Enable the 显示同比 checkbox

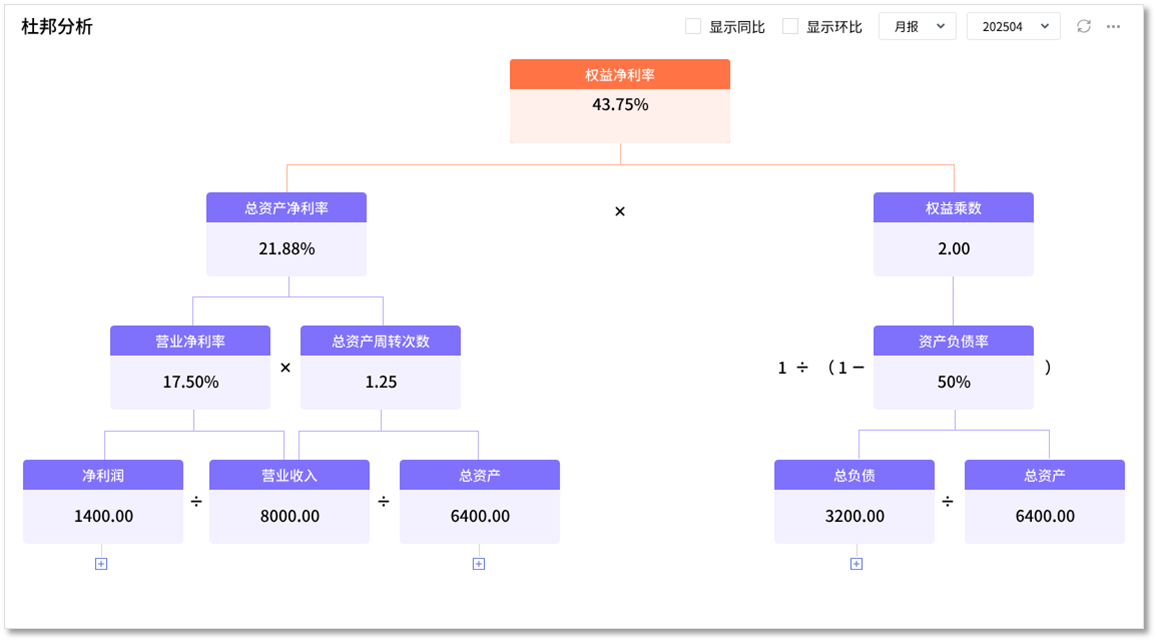point(693,27)
